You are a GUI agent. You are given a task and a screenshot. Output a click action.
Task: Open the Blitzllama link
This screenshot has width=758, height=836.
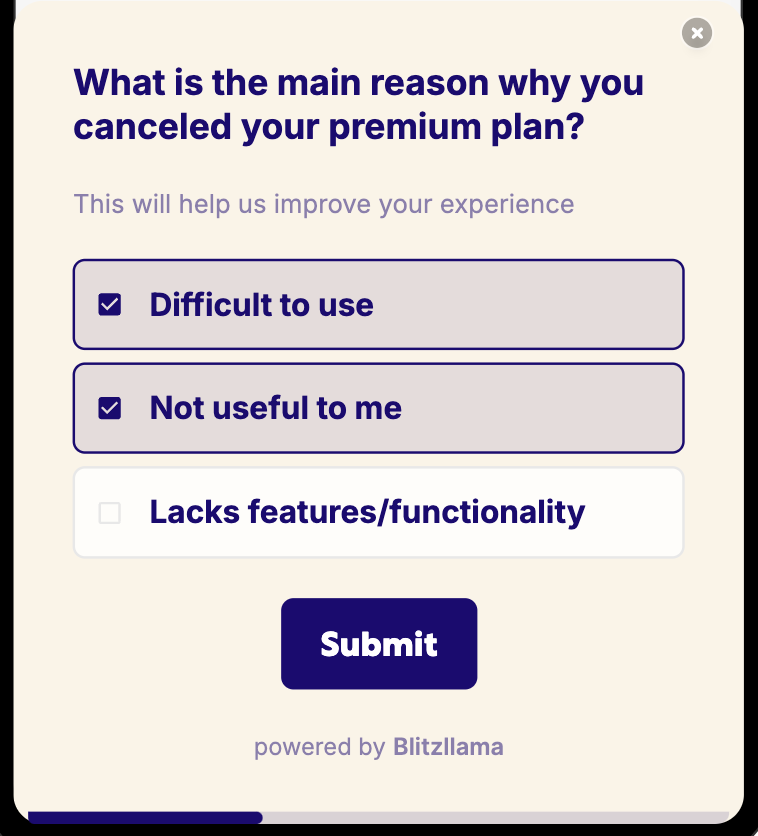tap(448, 747)
